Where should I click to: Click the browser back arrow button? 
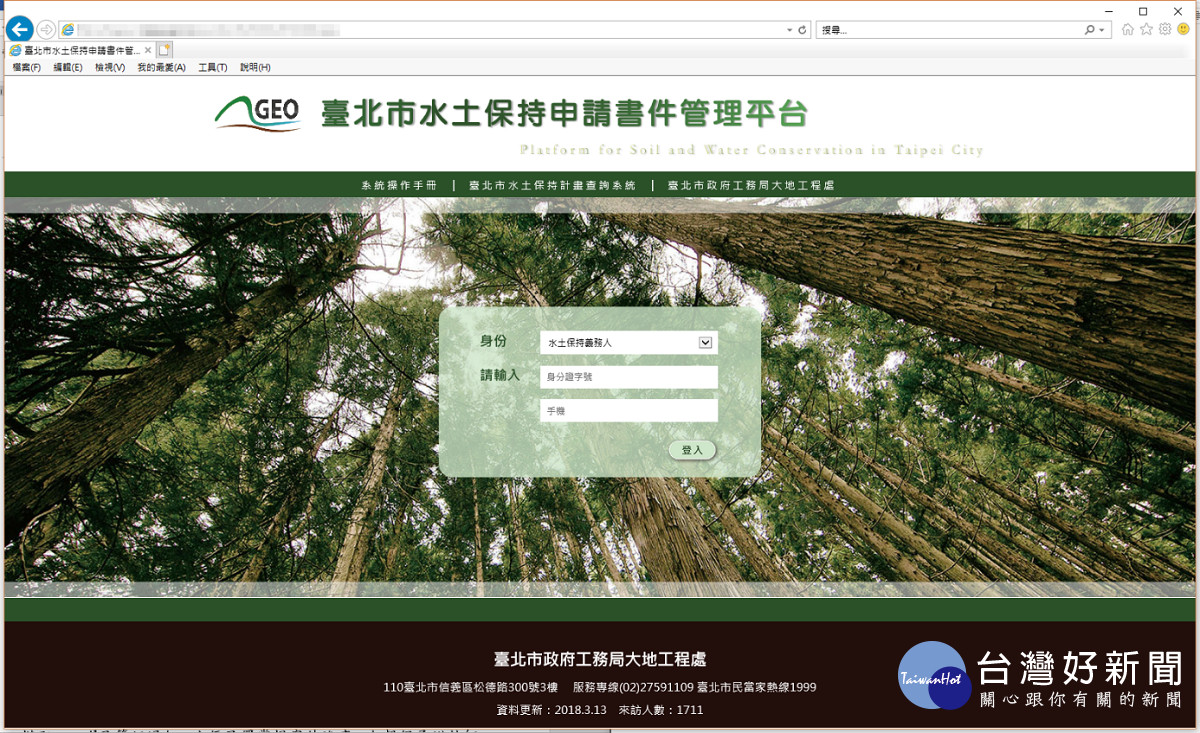click(19, 30)
